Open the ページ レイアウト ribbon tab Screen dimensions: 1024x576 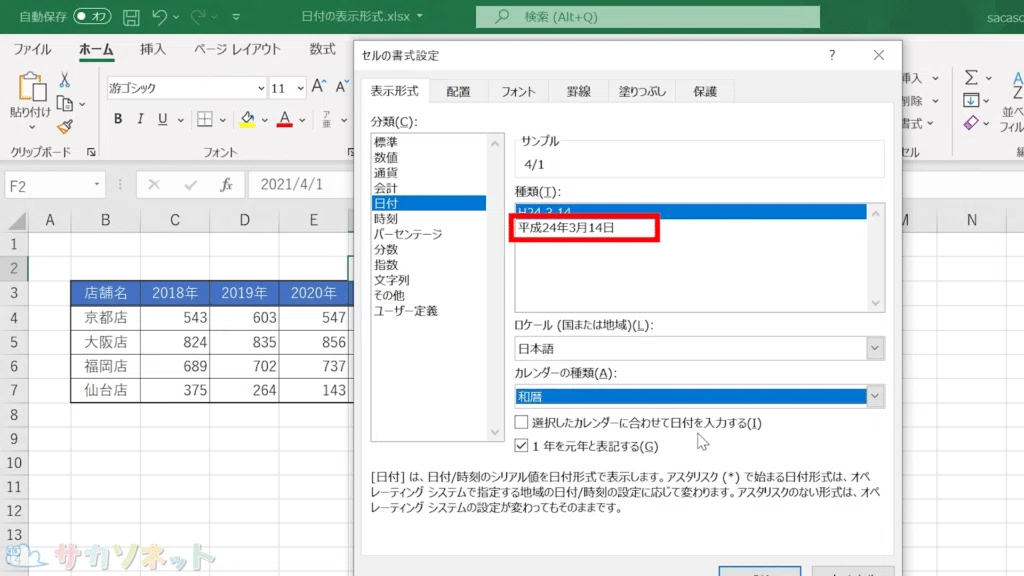coord(237,50)
